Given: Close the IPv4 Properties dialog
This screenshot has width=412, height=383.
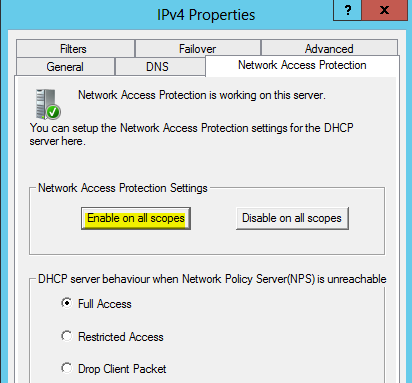Looking at the screenshot, I should point(384,10).
